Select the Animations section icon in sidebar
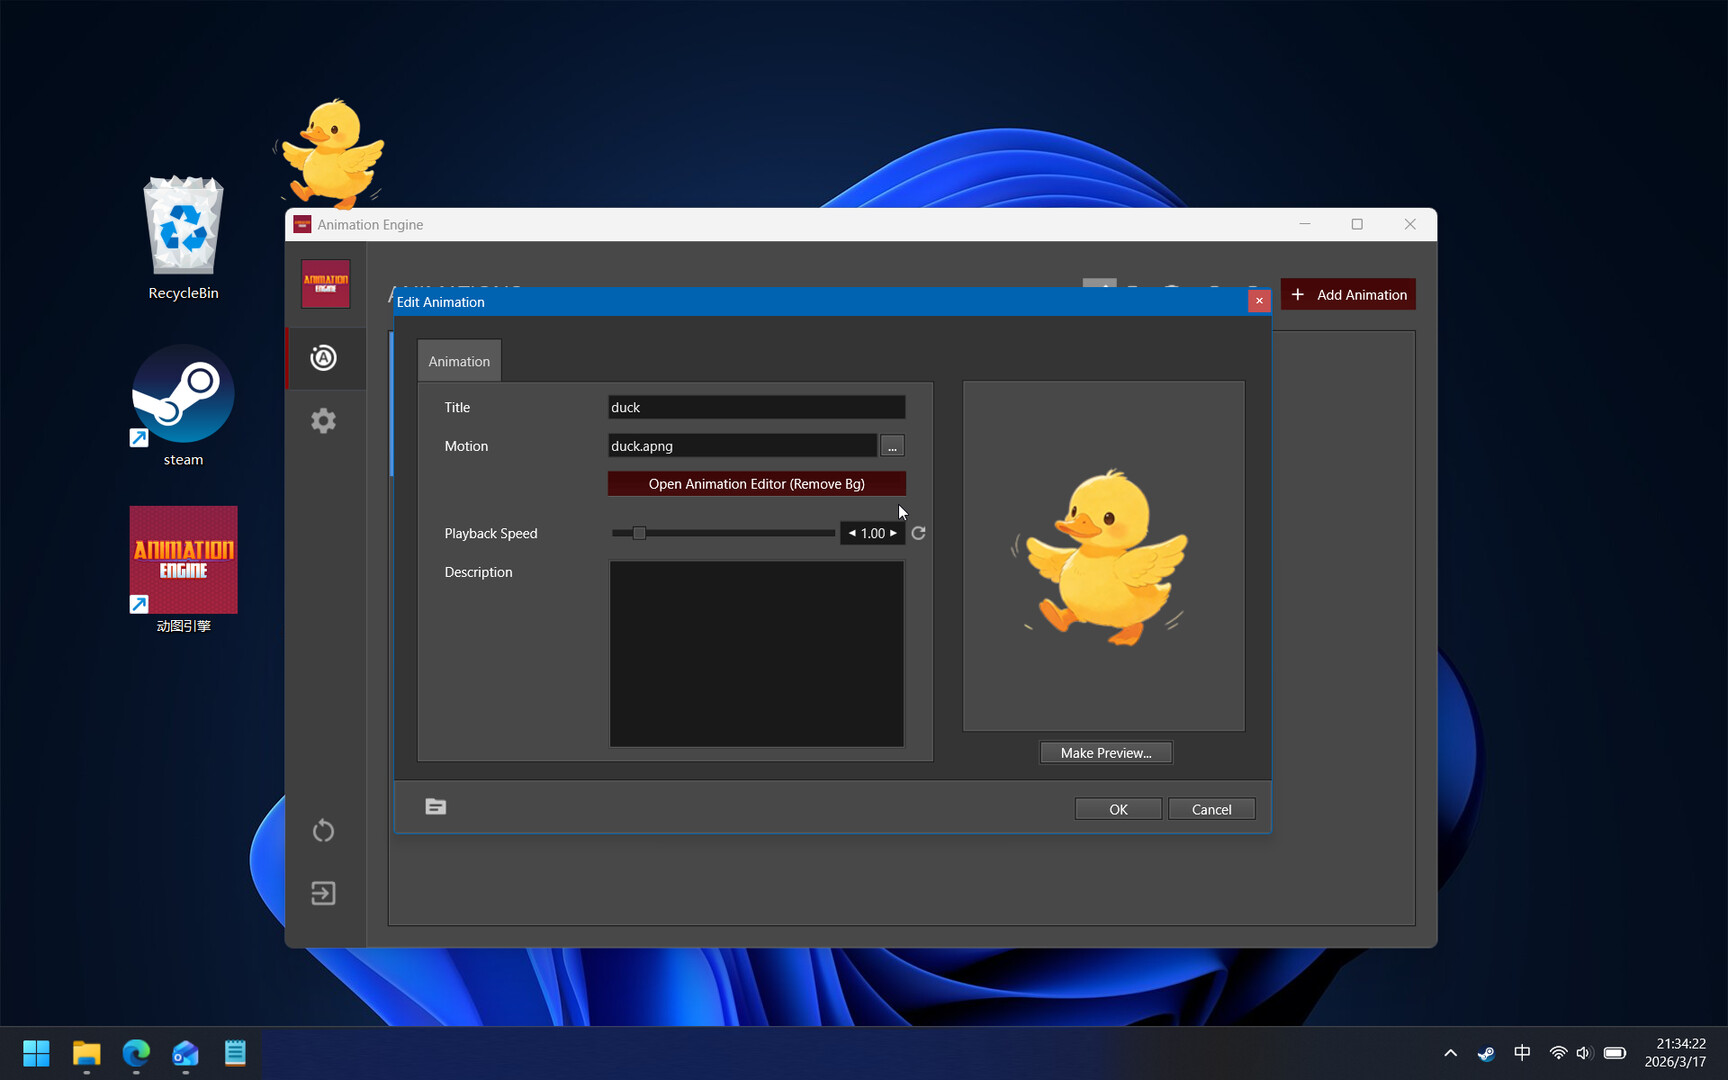 pos(323,358)
